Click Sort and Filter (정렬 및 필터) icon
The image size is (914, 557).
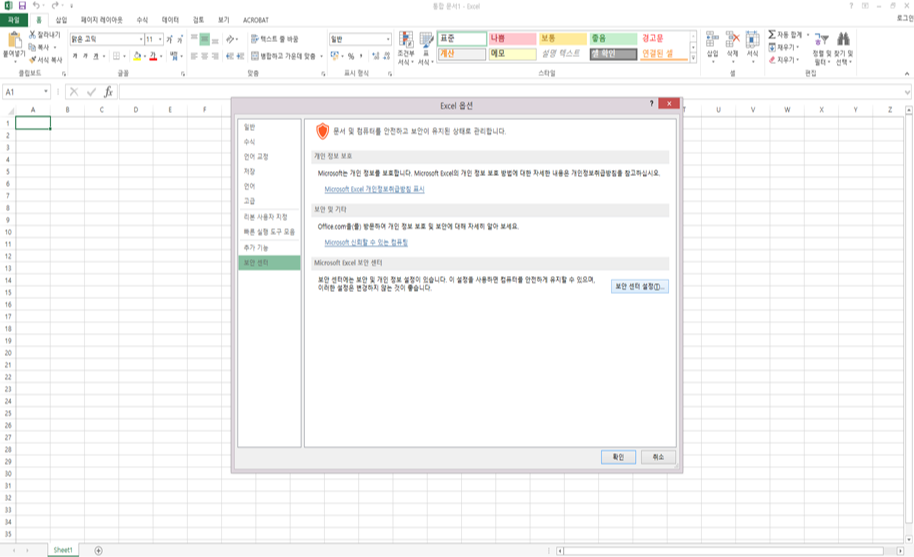click(x=821, y=40)
